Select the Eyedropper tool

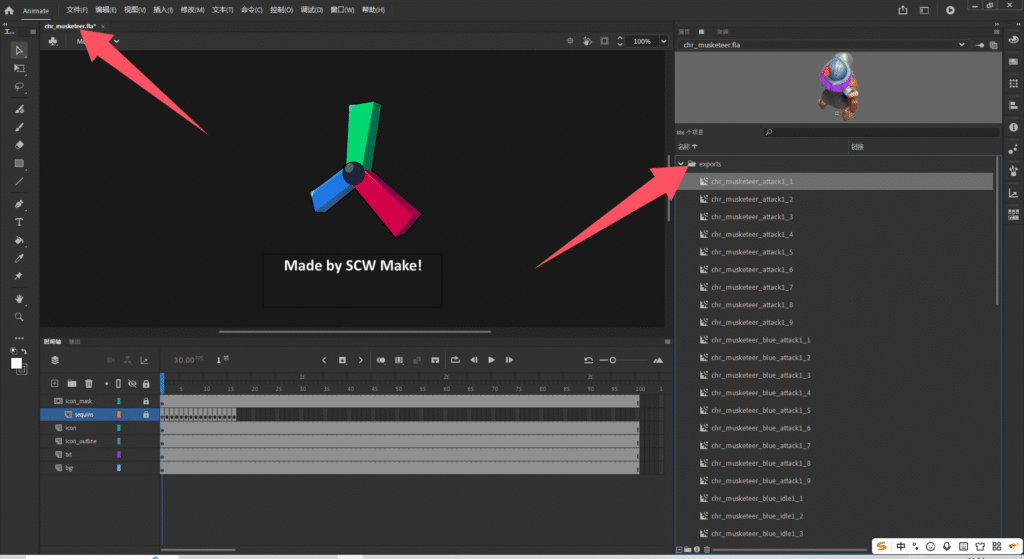19,258
